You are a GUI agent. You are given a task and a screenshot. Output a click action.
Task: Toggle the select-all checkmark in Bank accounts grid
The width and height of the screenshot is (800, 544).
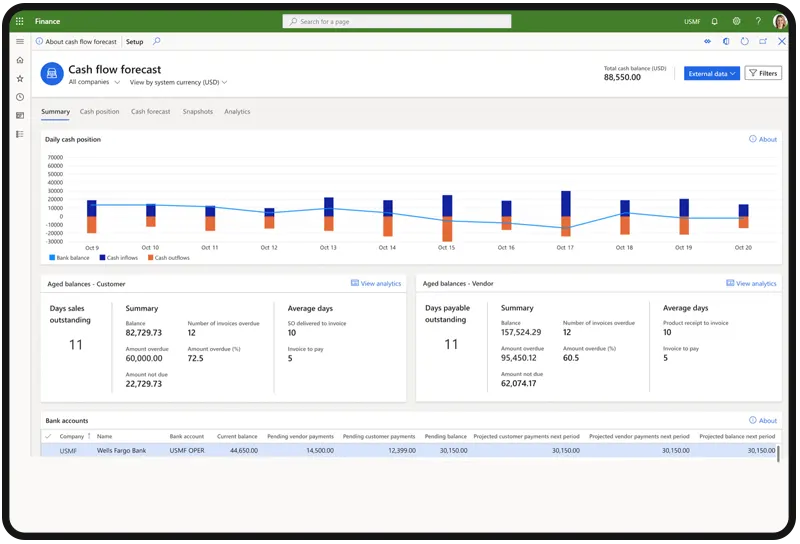[x=48, y=436]
